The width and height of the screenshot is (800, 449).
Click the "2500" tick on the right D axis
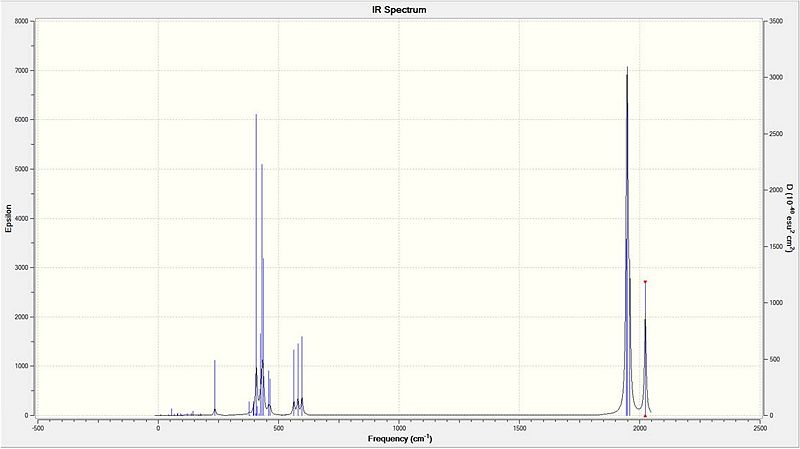[776, 134]
